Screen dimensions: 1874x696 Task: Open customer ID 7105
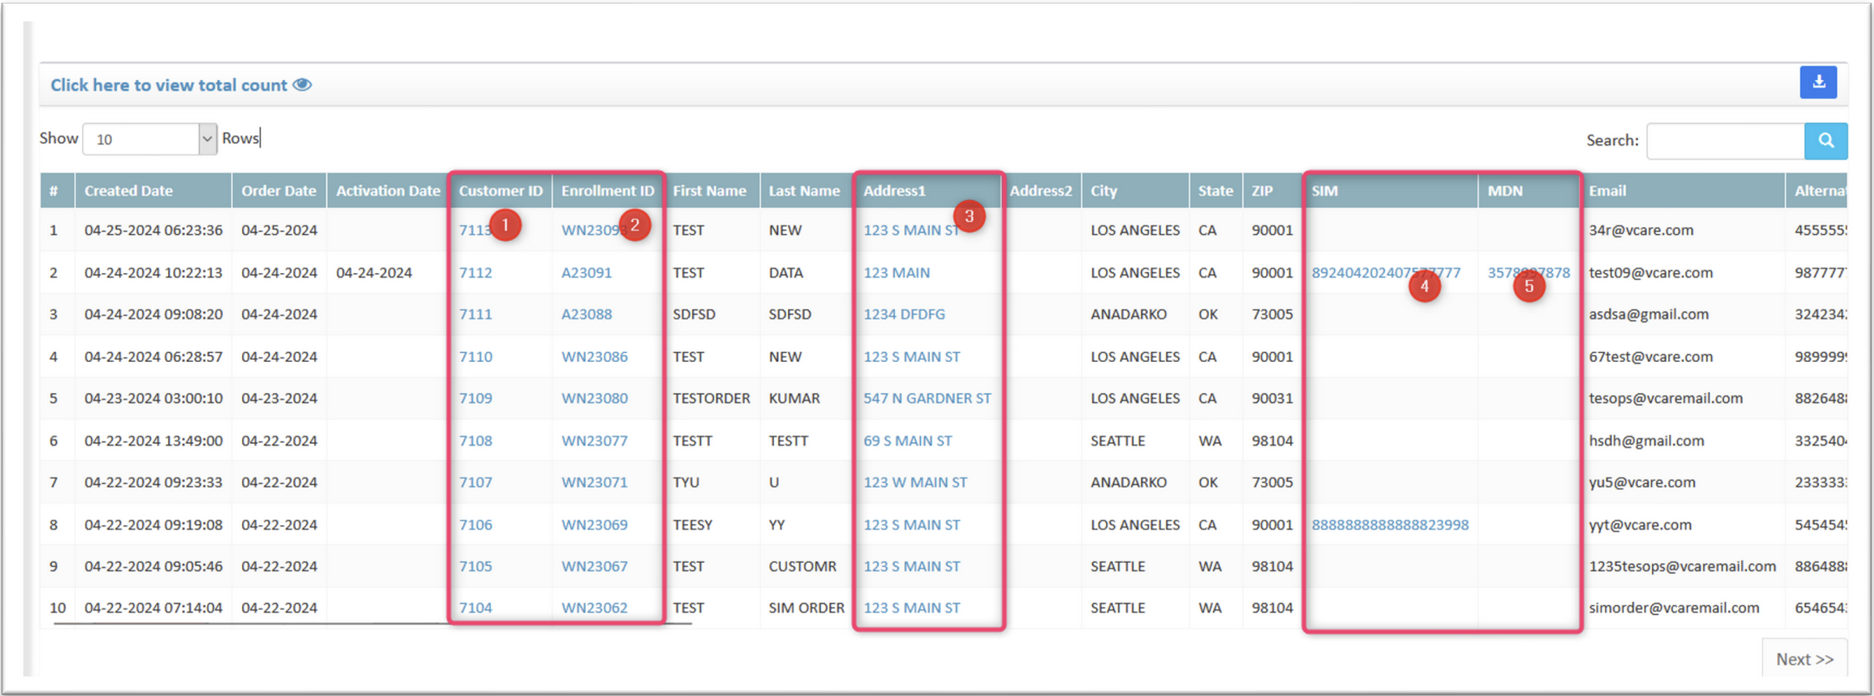[475, 566]
